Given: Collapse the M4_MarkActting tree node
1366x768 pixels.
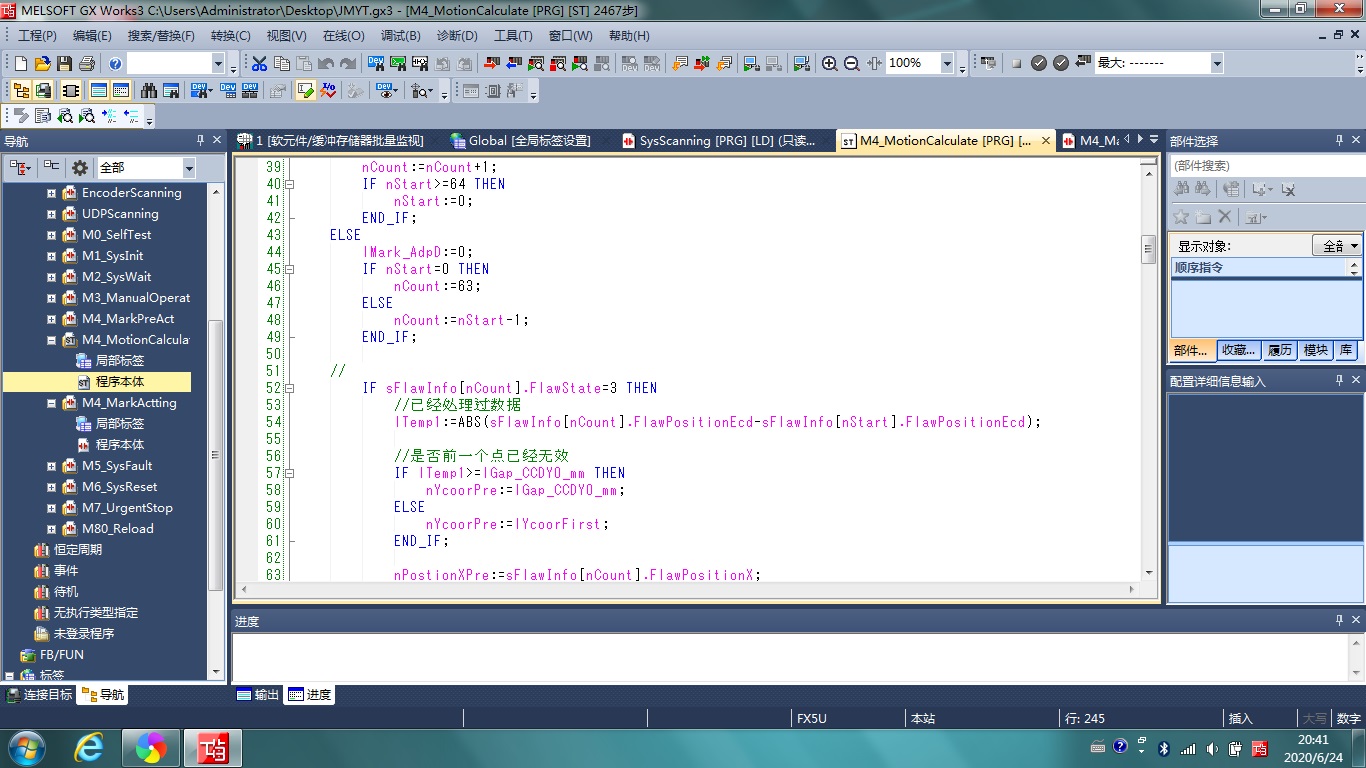Looking at the screenshot, I should point(51,403).
